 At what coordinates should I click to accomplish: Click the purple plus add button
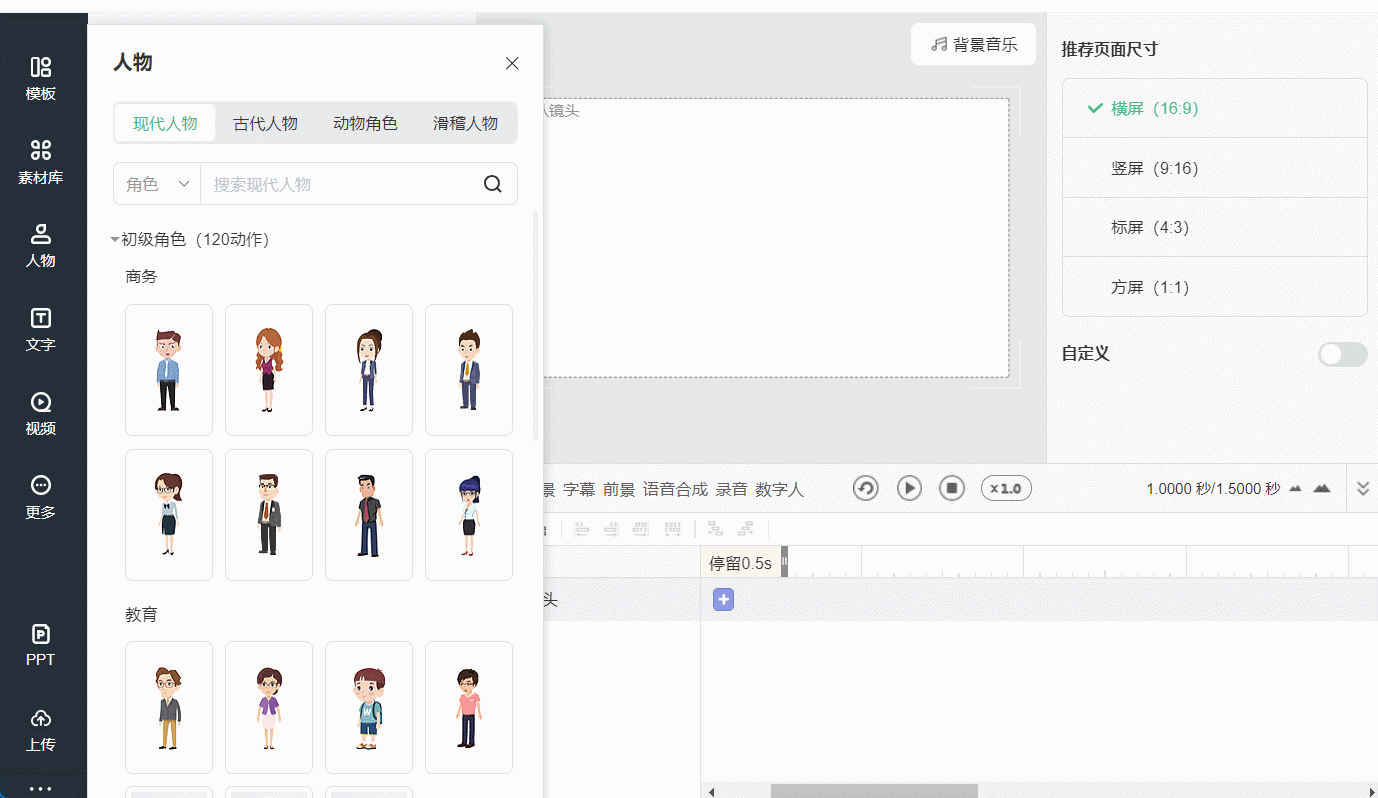point(724,600)
